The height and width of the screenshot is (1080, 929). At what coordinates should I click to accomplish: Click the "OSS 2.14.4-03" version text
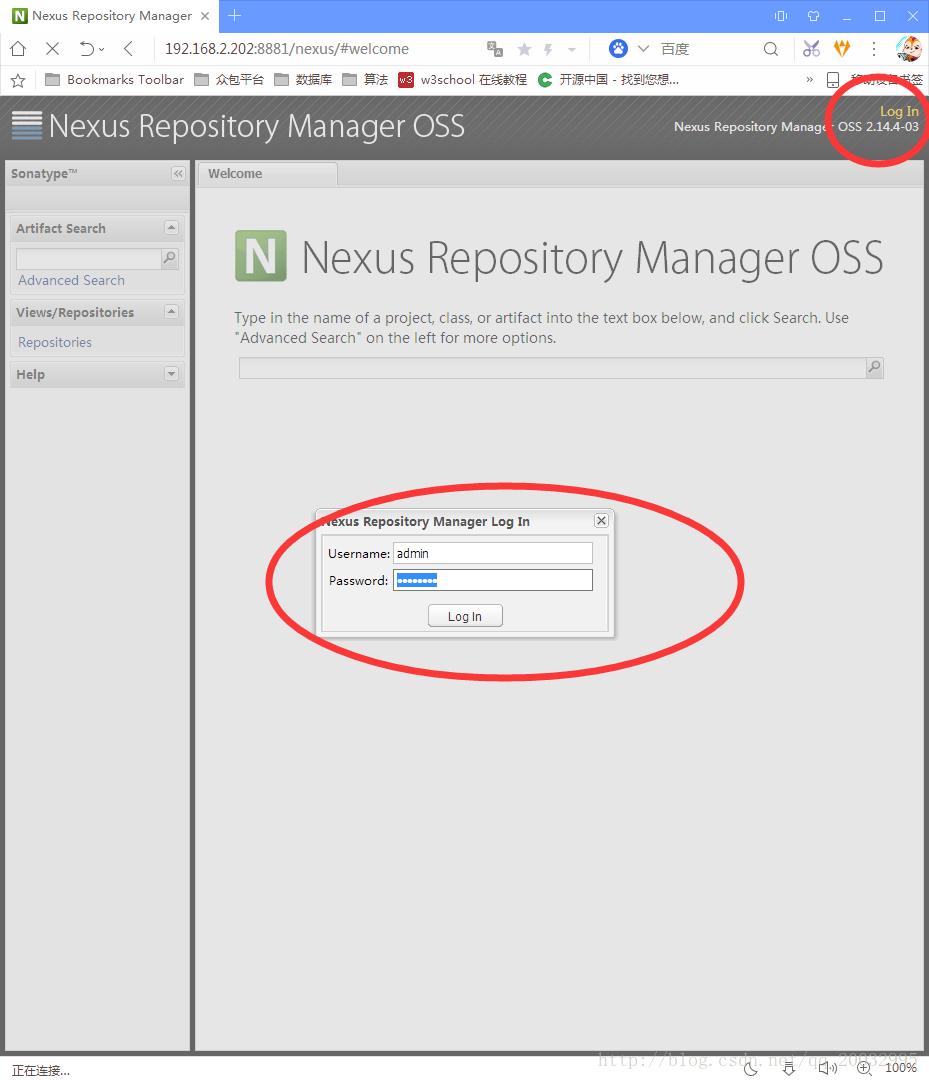point(878,127)
